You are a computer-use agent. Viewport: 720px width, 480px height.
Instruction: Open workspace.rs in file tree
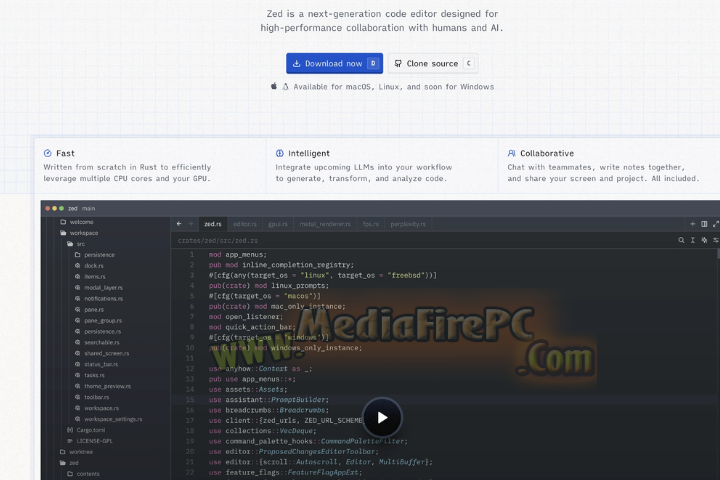pyautogui.click(x=101, y=408)
